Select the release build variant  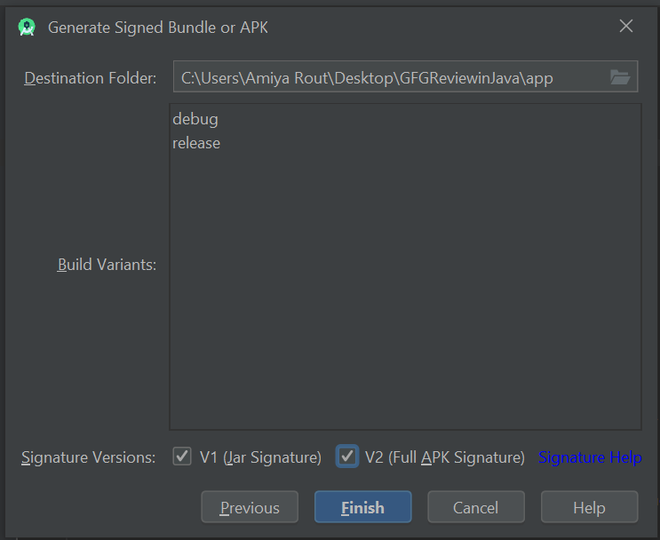(196, 143)
